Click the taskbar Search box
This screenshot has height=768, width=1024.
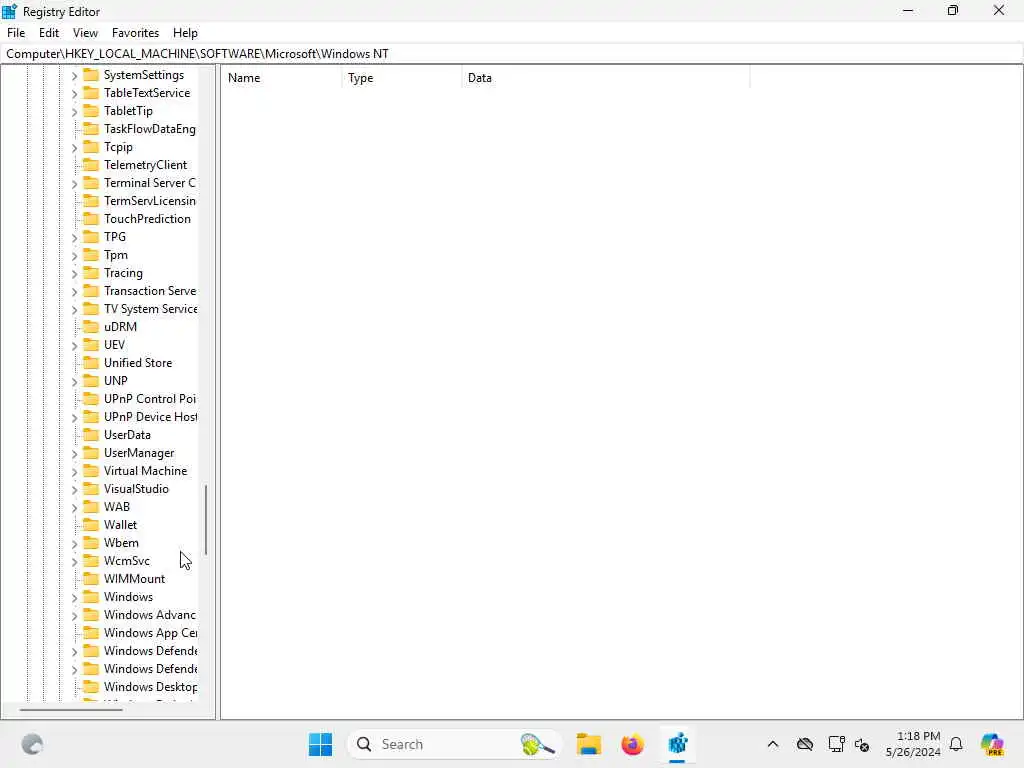(x=455, y=744)
